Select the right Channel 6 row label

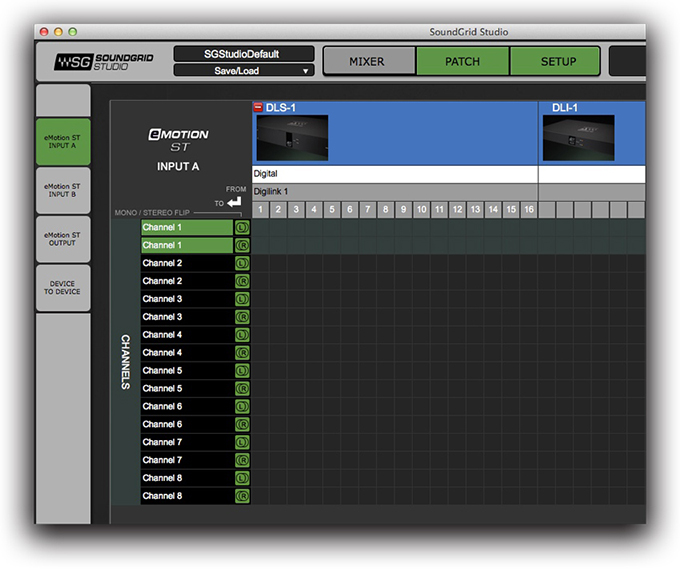point(187,424)
